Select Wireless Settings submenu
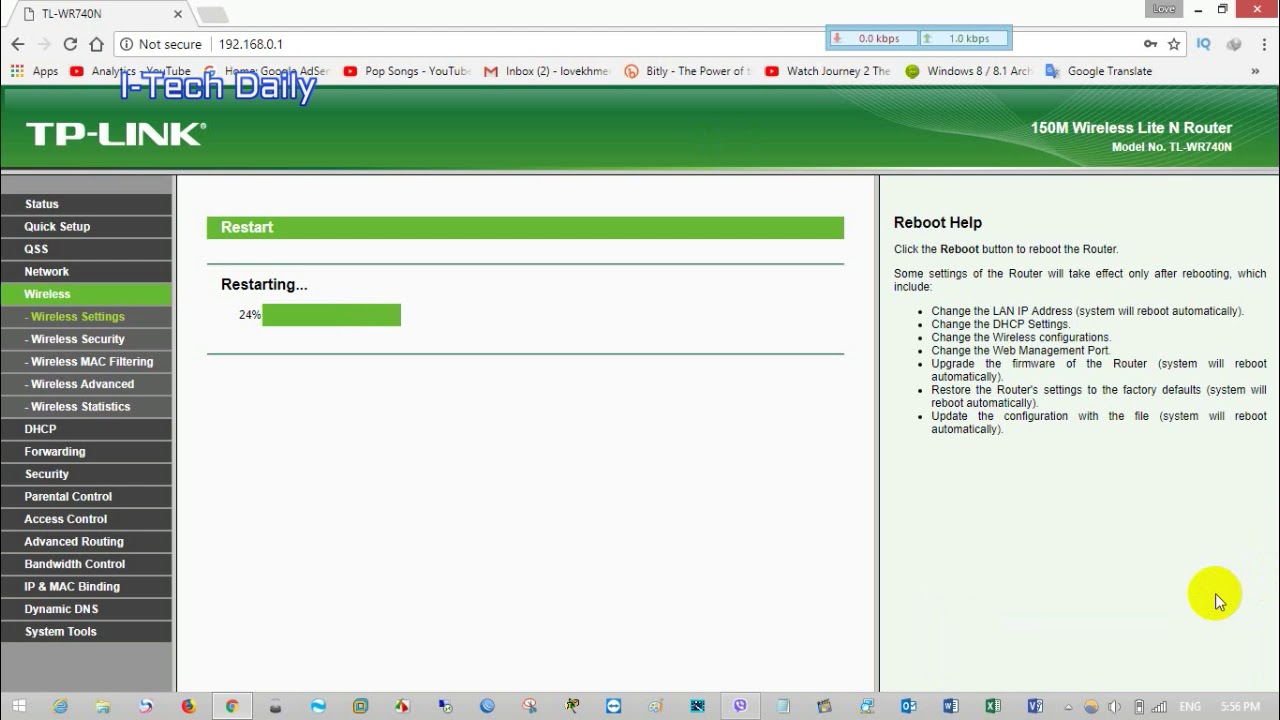The width and height of the screenshot is (1280, 720). (86, 317)
